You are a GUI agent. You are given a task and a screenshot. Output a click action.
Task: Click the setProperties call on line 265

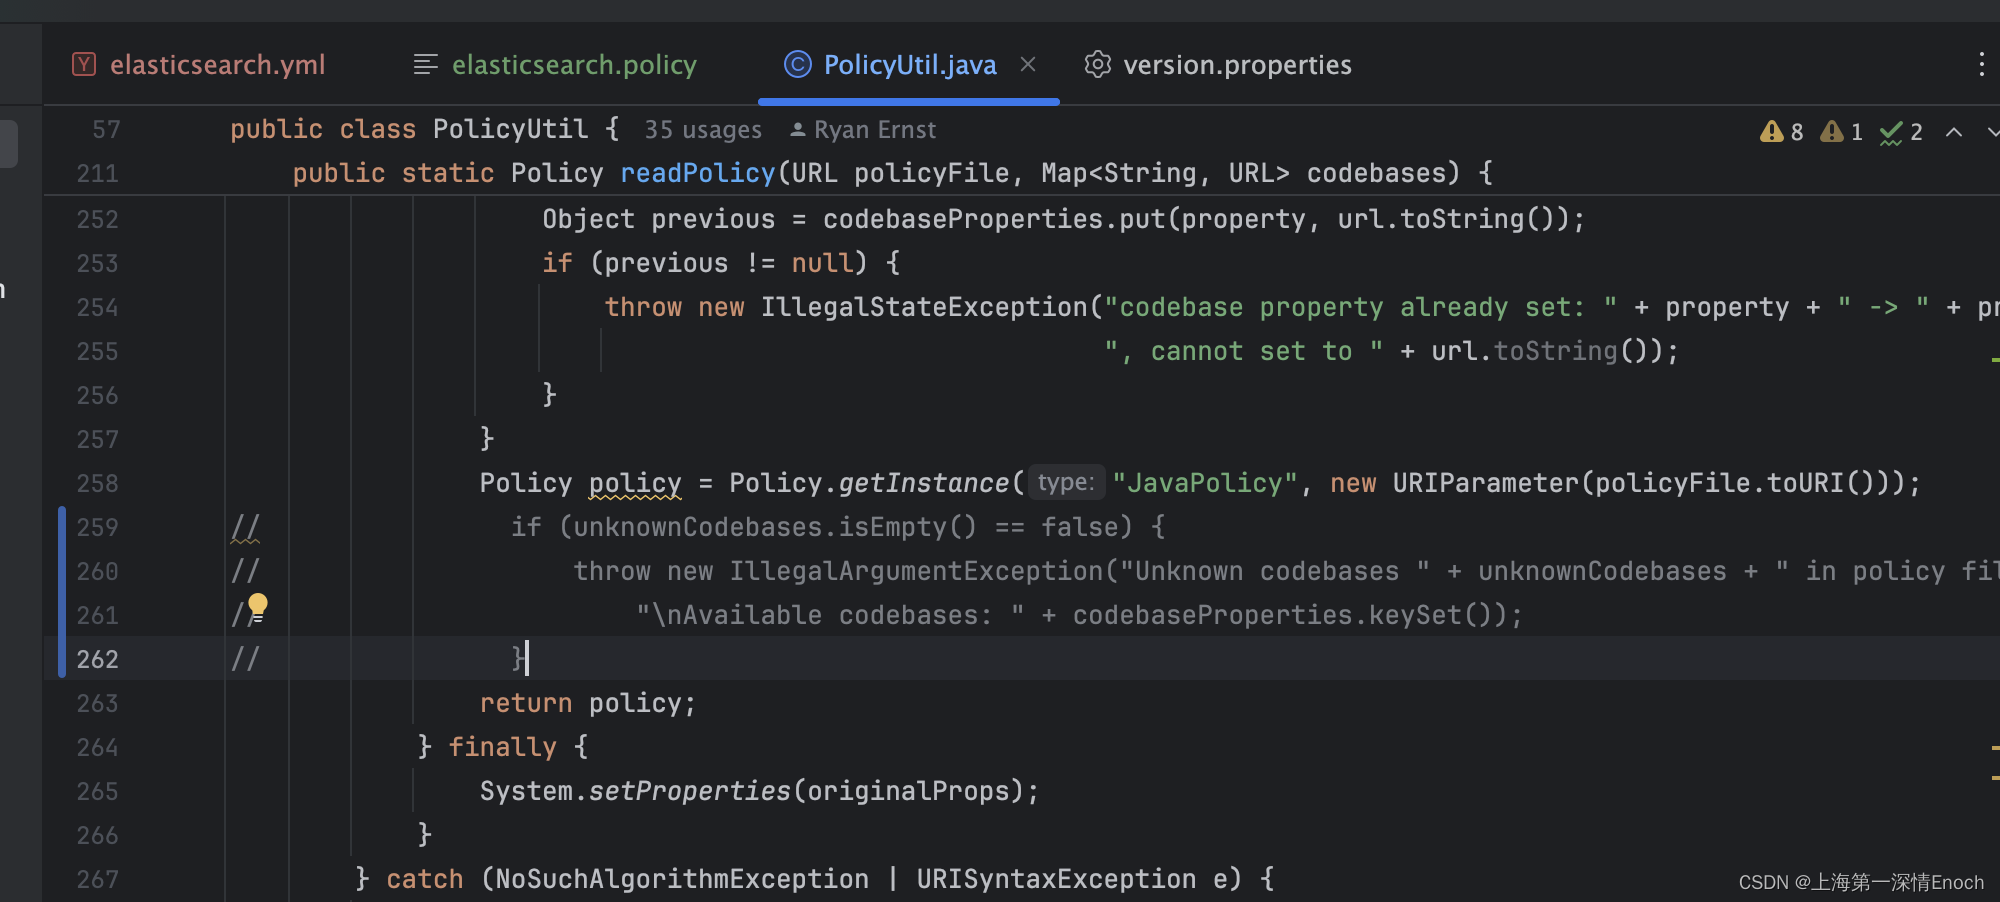pyautogui.click(x=690, y=791)
